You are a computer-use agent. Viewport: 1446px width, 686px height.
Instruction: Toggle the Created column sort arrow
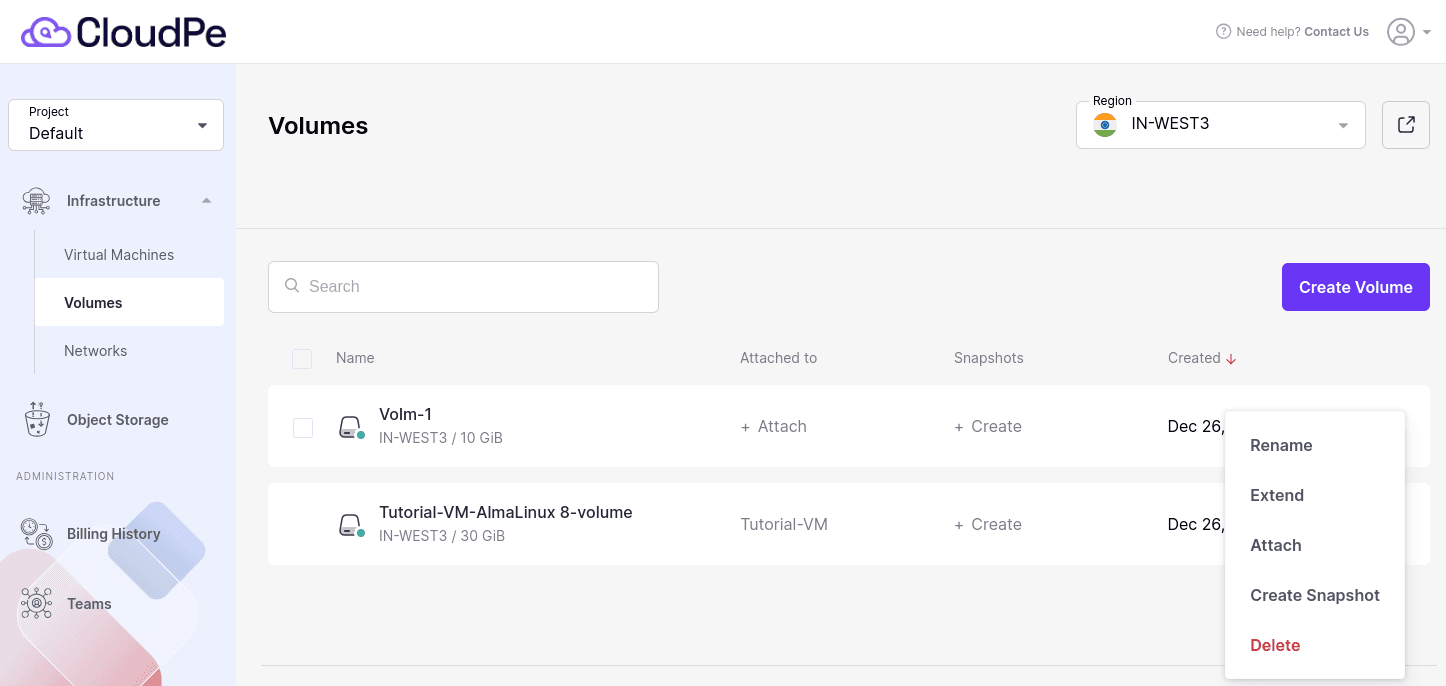click(1229, 357)
